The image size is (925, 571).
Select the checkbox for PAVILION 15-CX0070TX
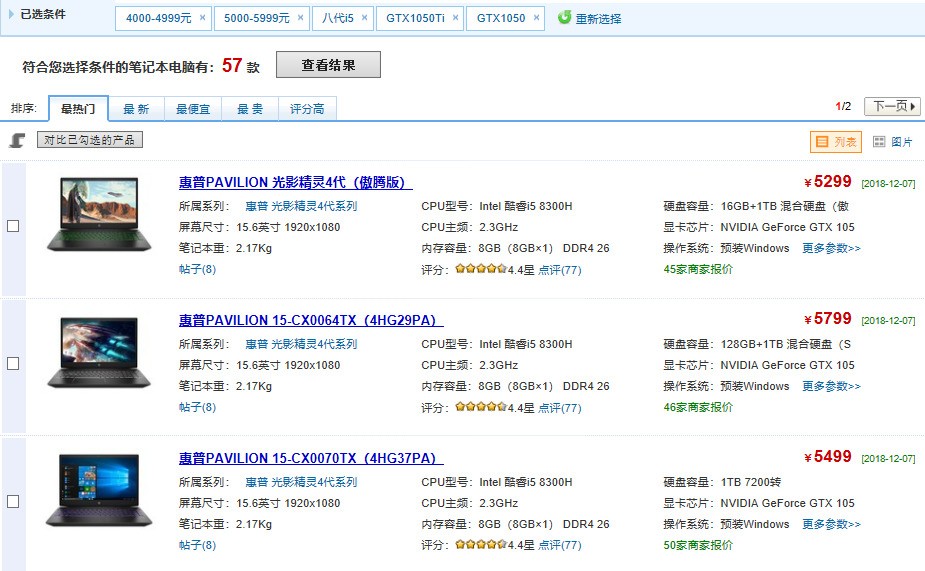tap(13, 502)
